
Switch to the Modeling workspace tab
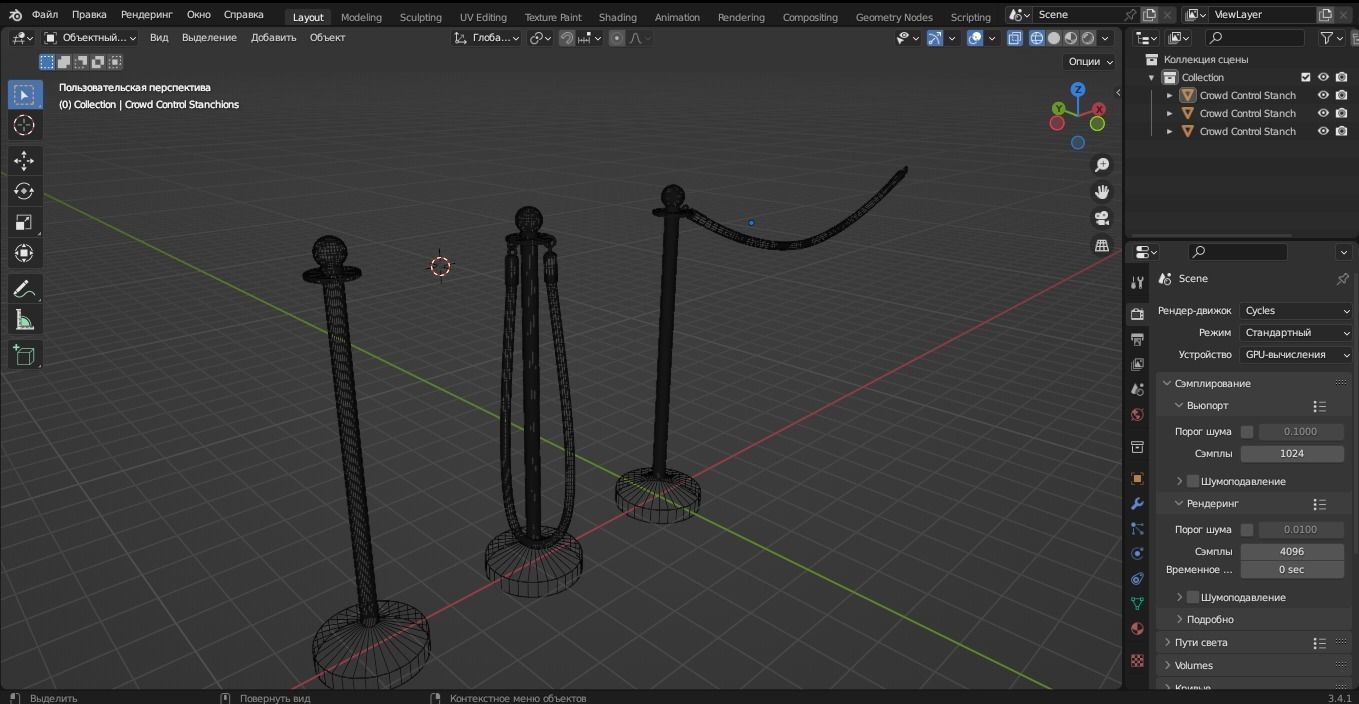[361, 17]
